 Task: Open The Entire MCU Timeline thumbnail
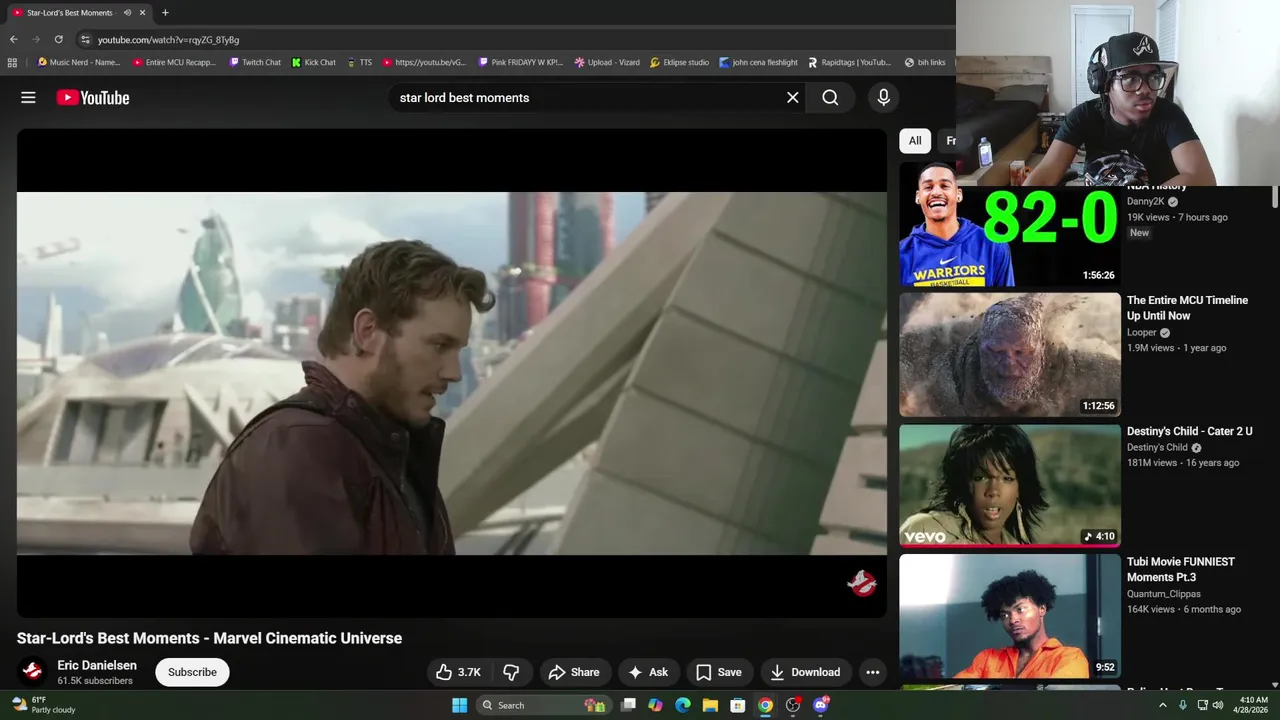pos(1010,355)
